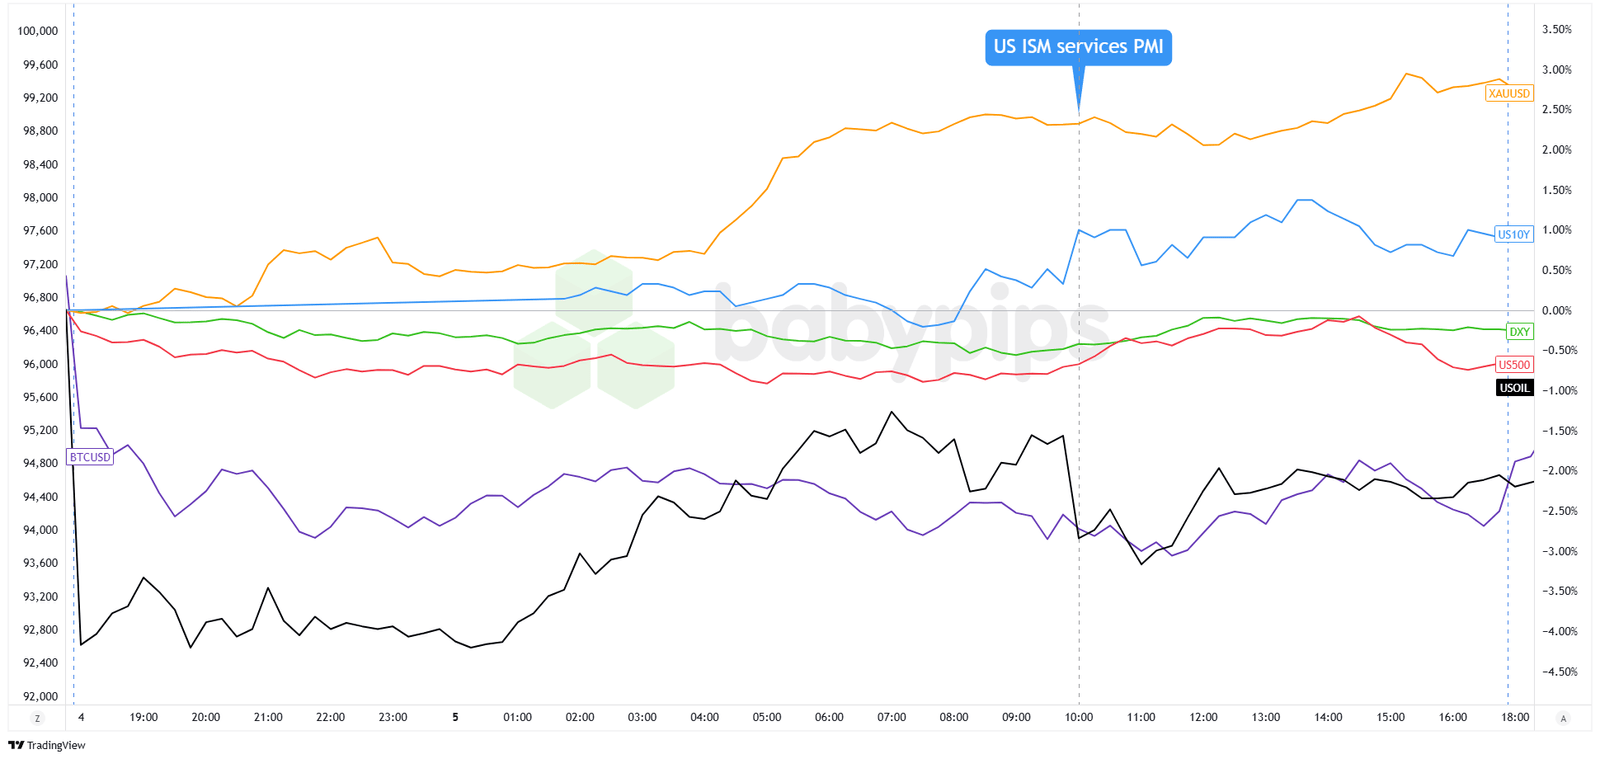The image size is (1600, 760).
Task: Click the bold 5 date label
Action: coord(455,717)
